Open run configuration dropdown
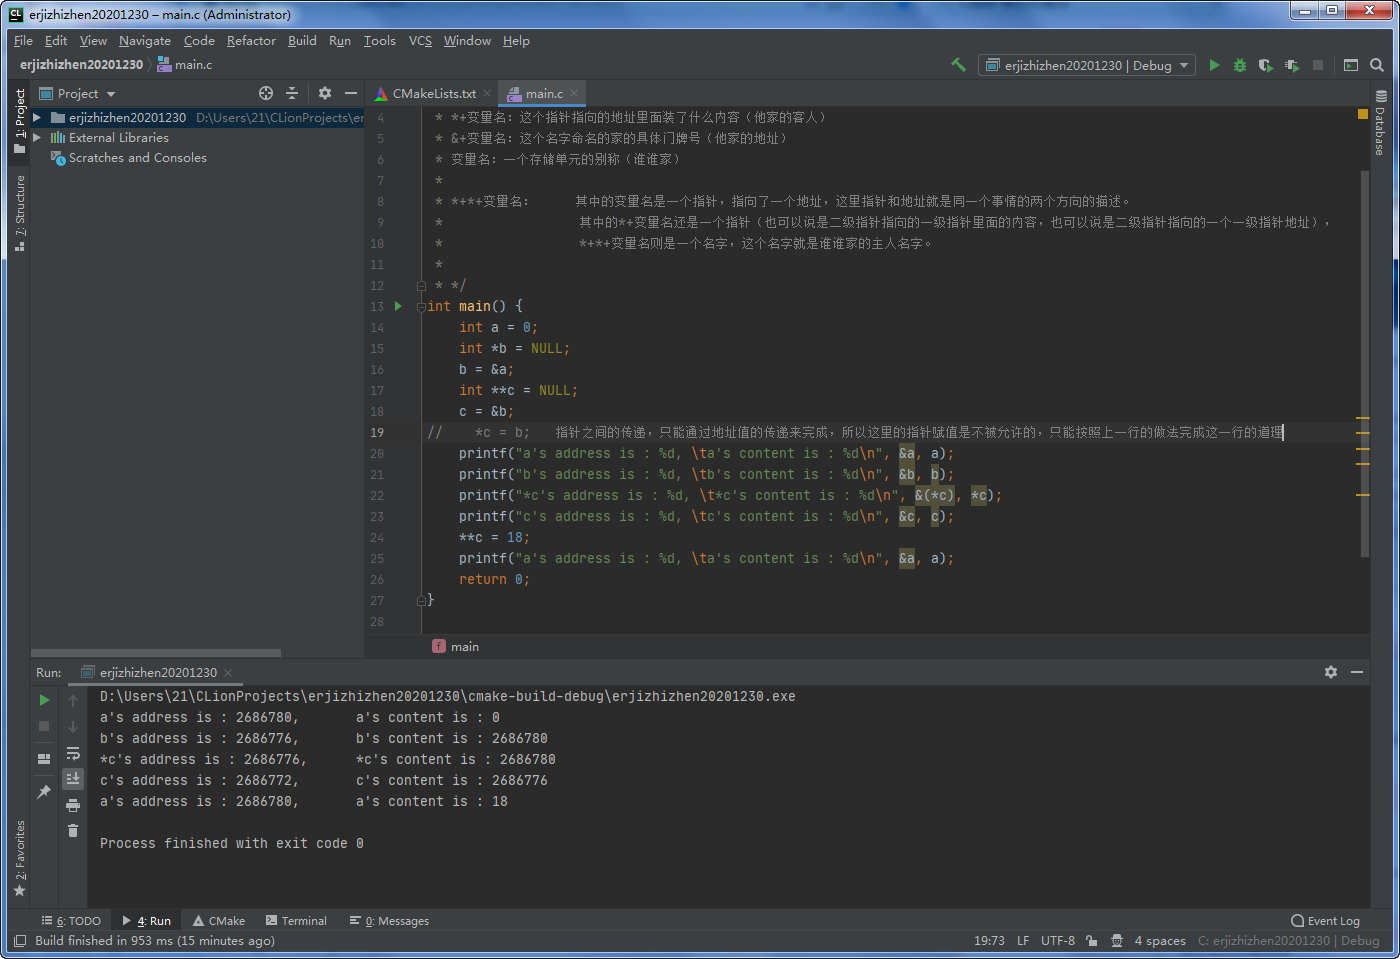1400x959 pixels. coord(1087,65)
